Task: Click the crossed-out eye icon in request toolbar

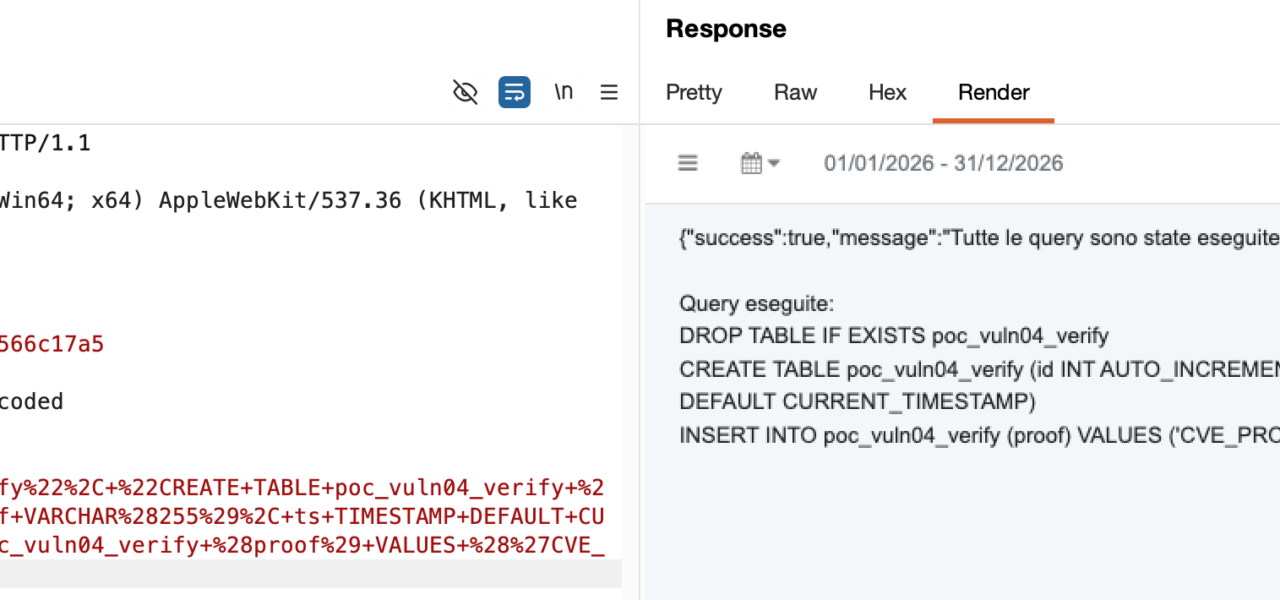Action: (465, 93)
